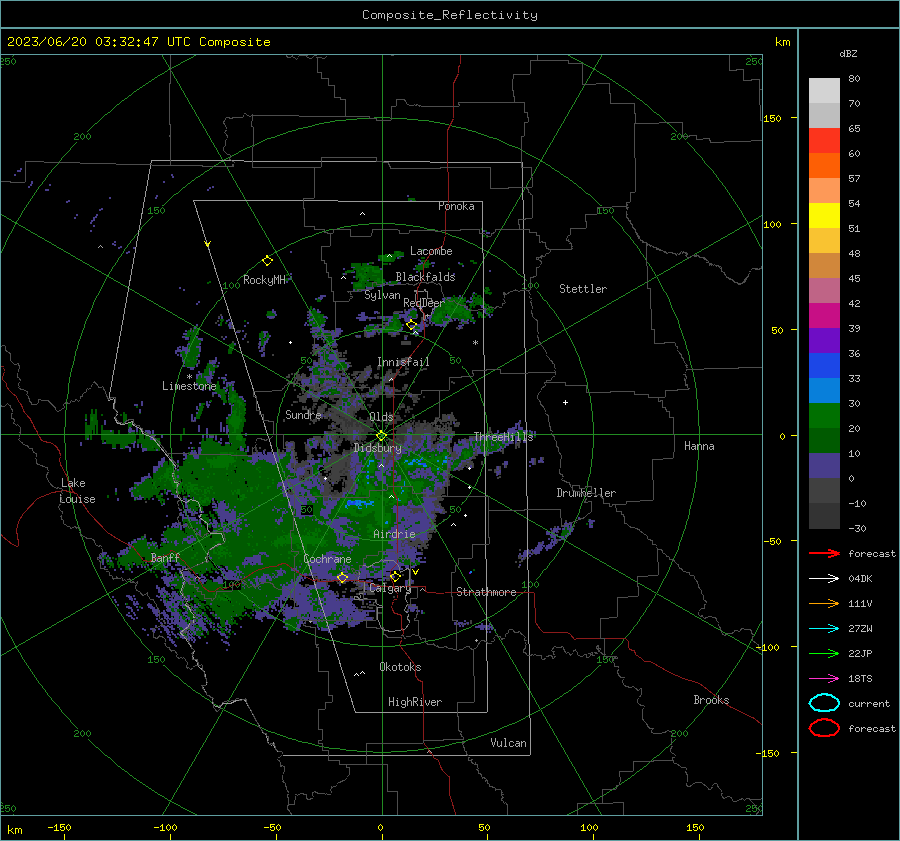
Task: Pick the bright green 20 dBZ swatch
Action: (x=824, y=416)
